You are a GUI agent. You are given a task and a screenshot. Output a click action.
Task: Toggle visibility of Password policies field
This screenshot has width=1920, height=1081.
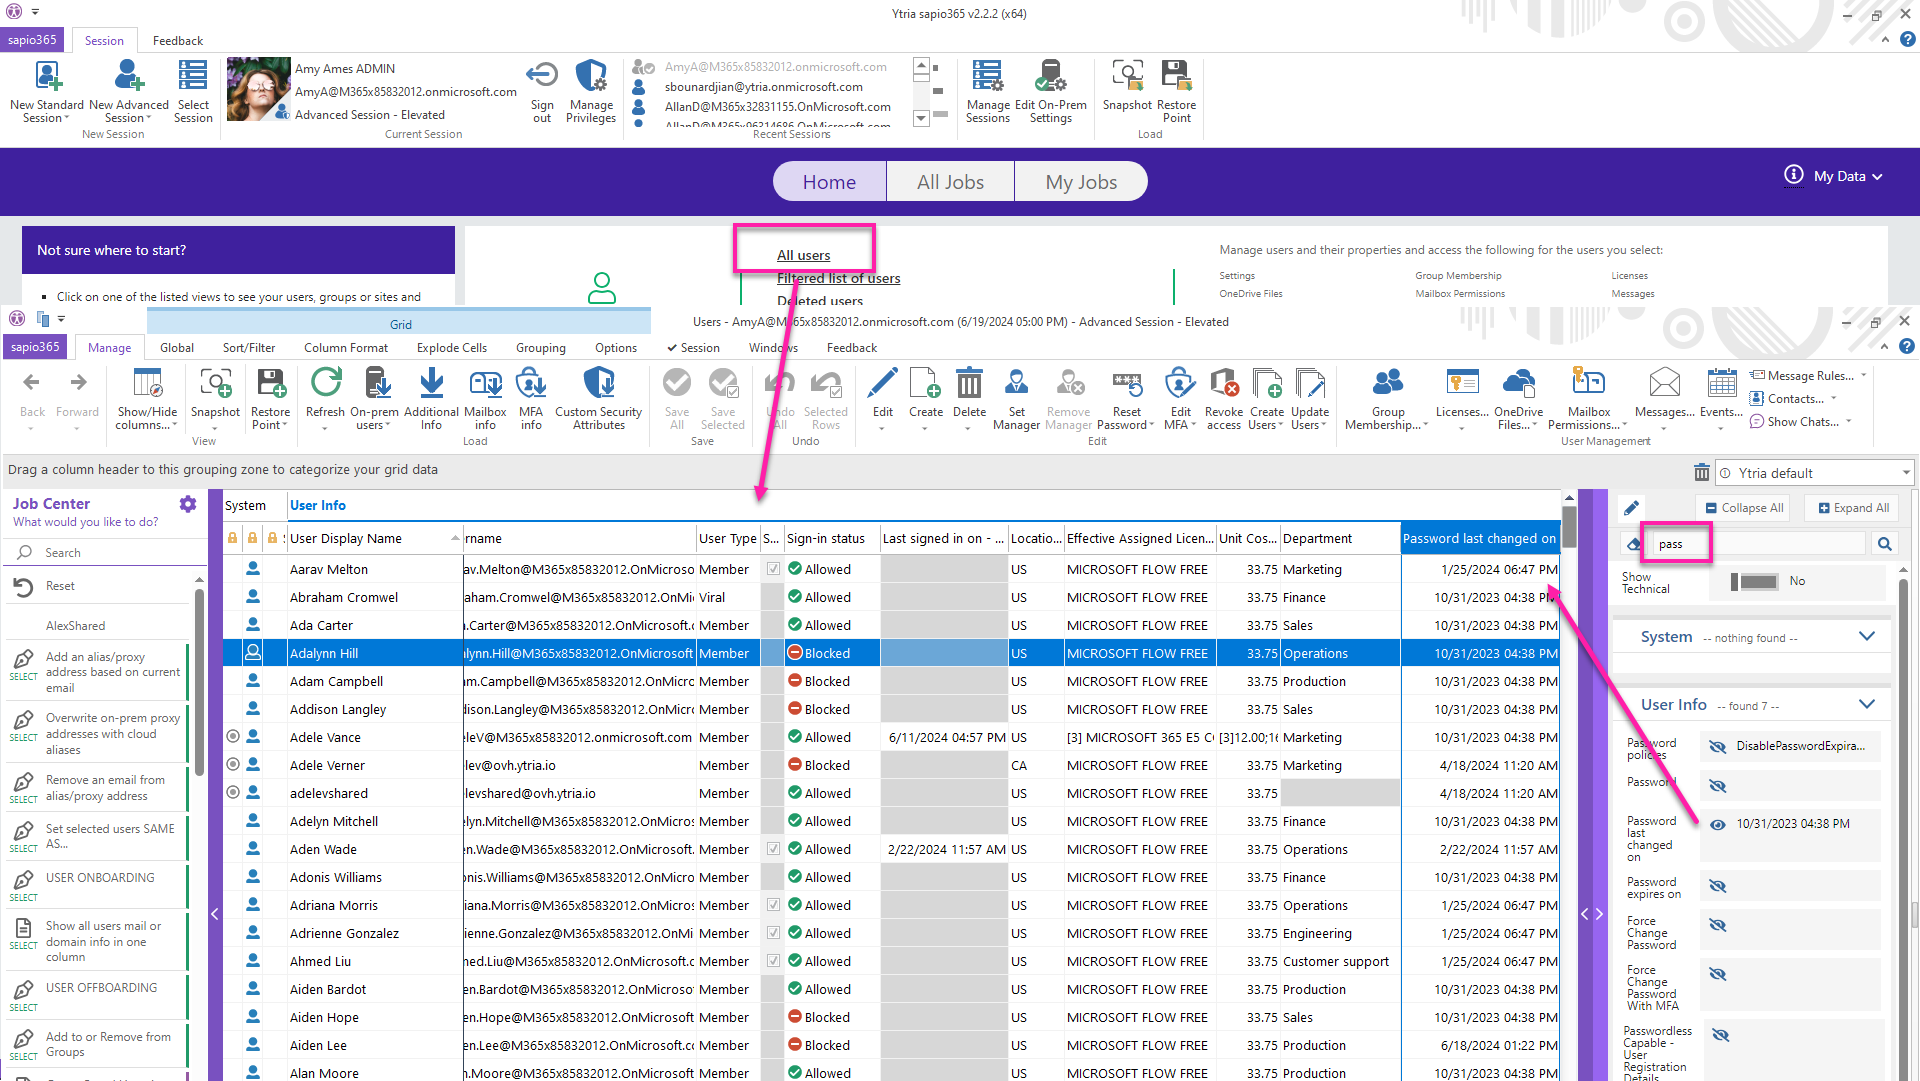[1717, 747]
